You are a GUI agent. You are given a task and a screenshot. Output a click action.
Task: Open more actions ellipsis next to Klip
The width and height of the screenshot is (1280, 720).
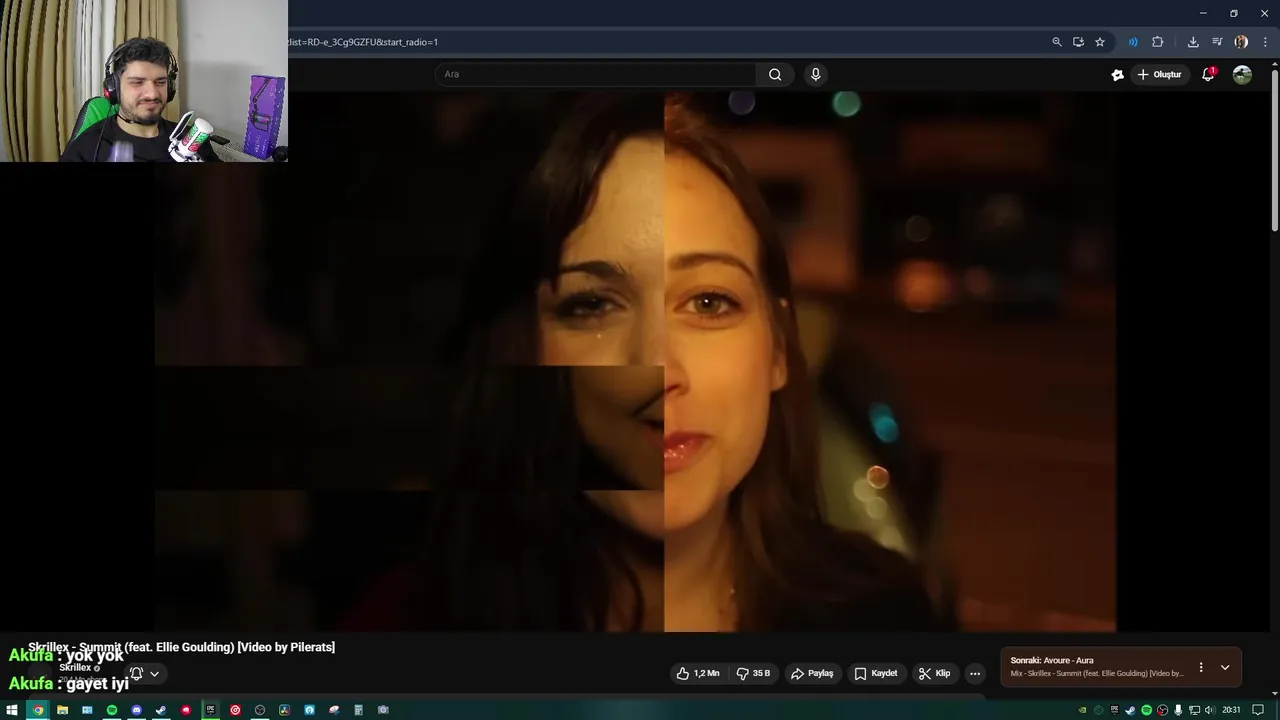pyautogui.click(x=975, y=673)
